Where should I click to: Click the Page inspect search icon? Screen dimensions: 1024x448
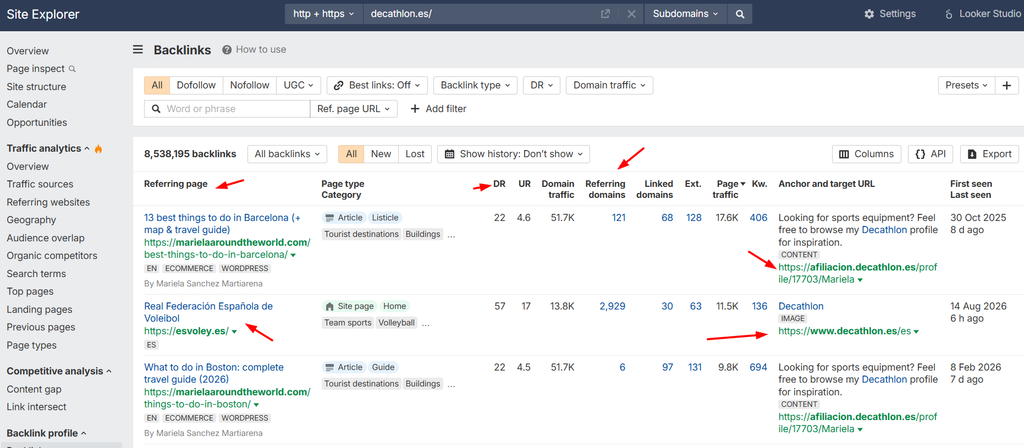coord(72,69)
